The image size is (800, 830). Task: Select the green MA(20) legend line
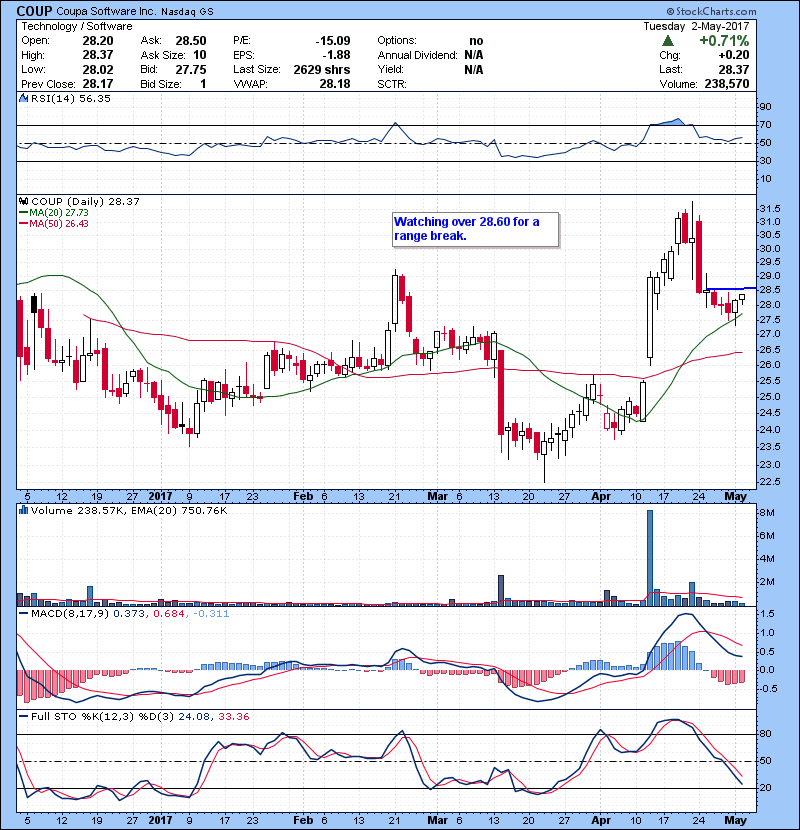[x=23, y=213]
